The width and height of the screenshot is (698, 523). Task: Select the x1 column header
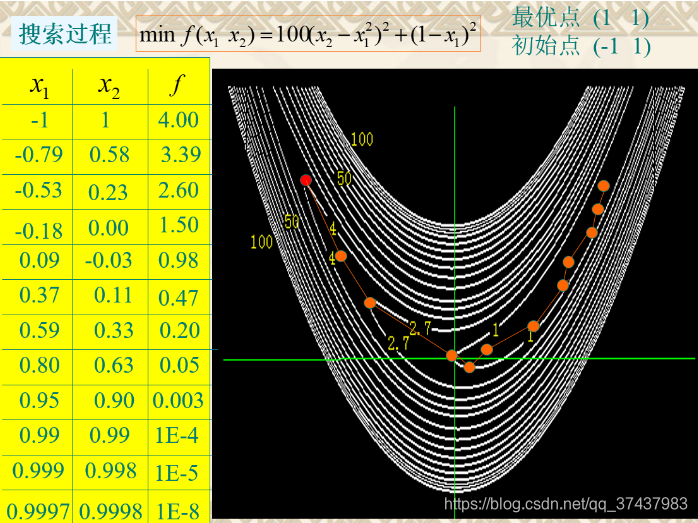coord(40,86)
